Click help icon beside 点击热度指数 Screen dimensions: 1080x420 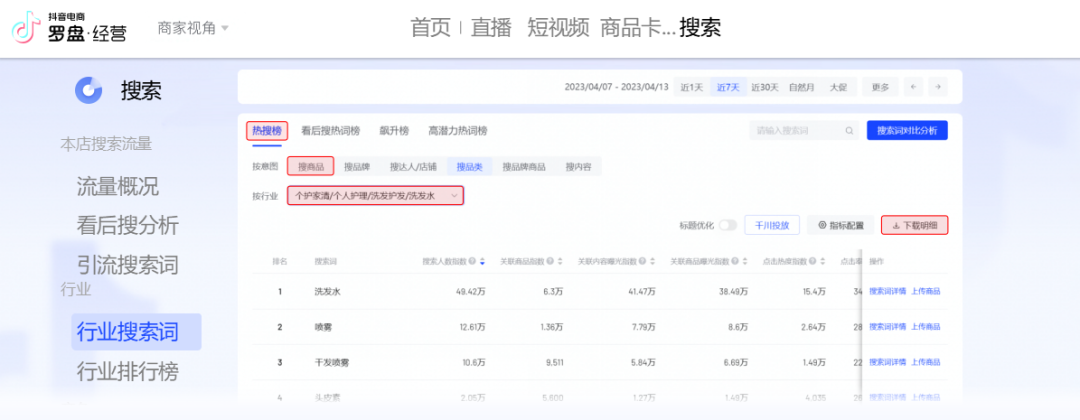813,262
